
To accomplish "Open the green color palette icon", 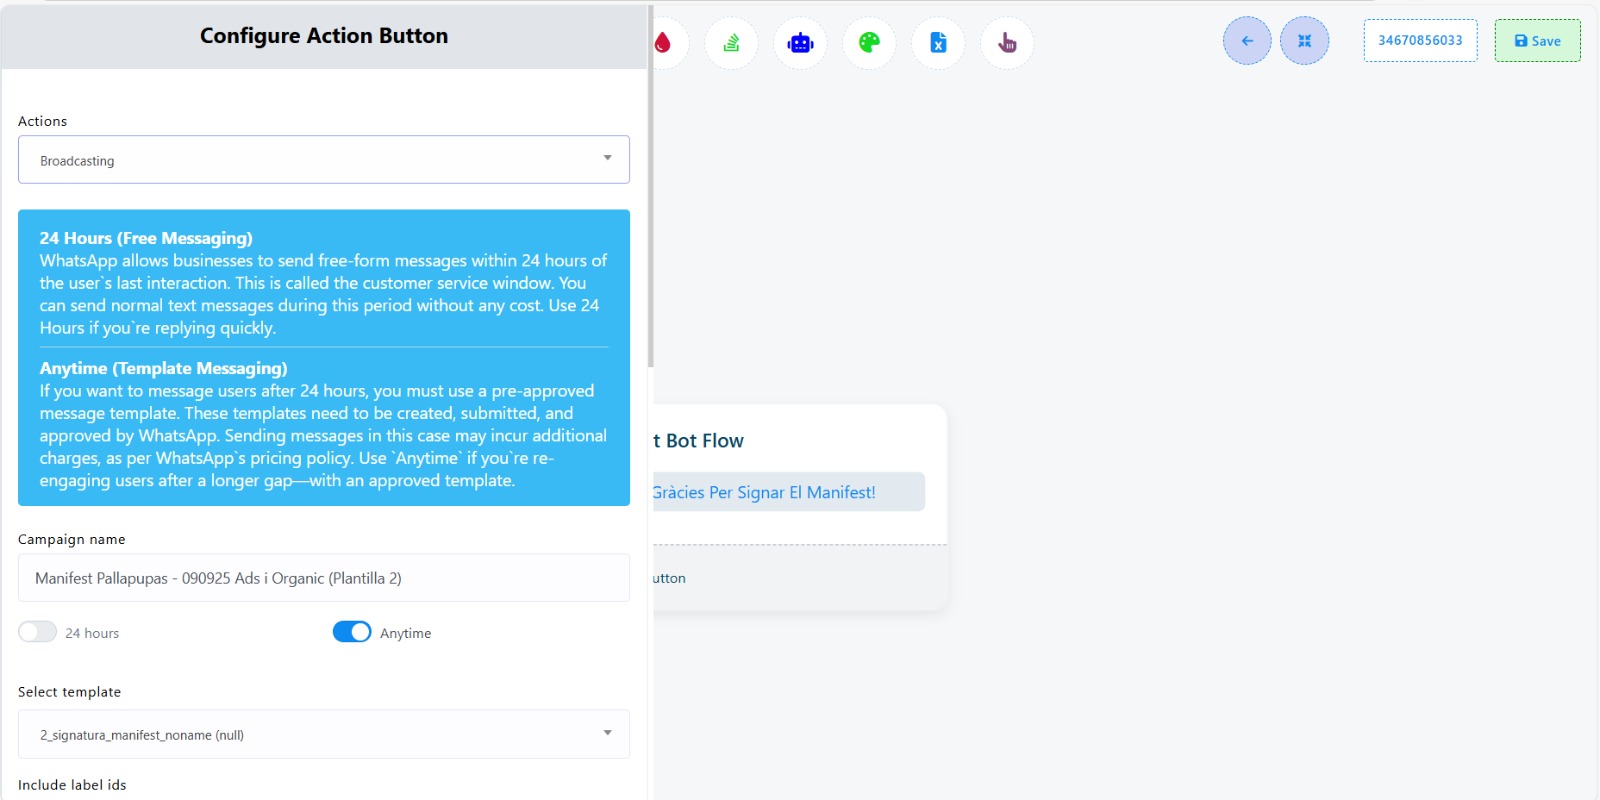I will [x=870, y=43].
